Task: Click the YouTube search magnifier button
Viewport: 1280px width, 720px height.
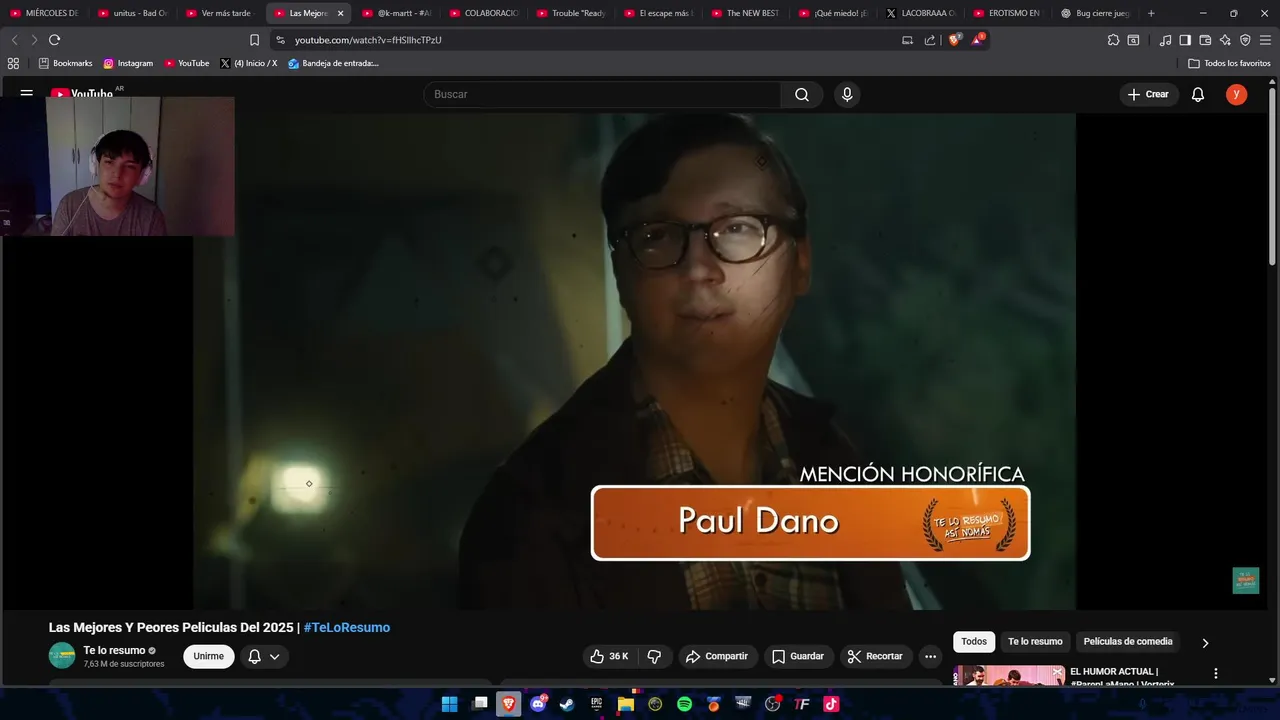Action: click(802, 94)
